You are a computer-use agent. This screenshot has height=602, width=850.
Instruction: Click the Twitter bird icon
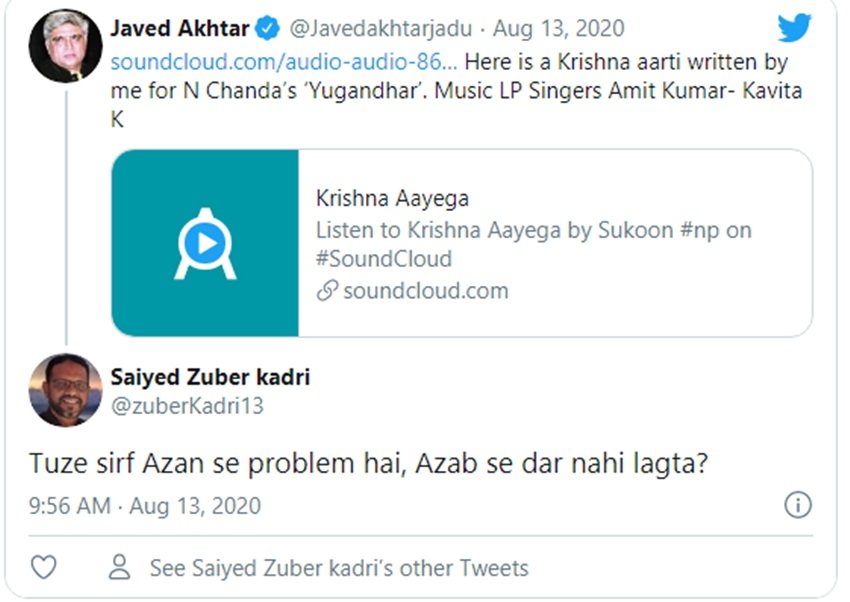coord(795,29)
